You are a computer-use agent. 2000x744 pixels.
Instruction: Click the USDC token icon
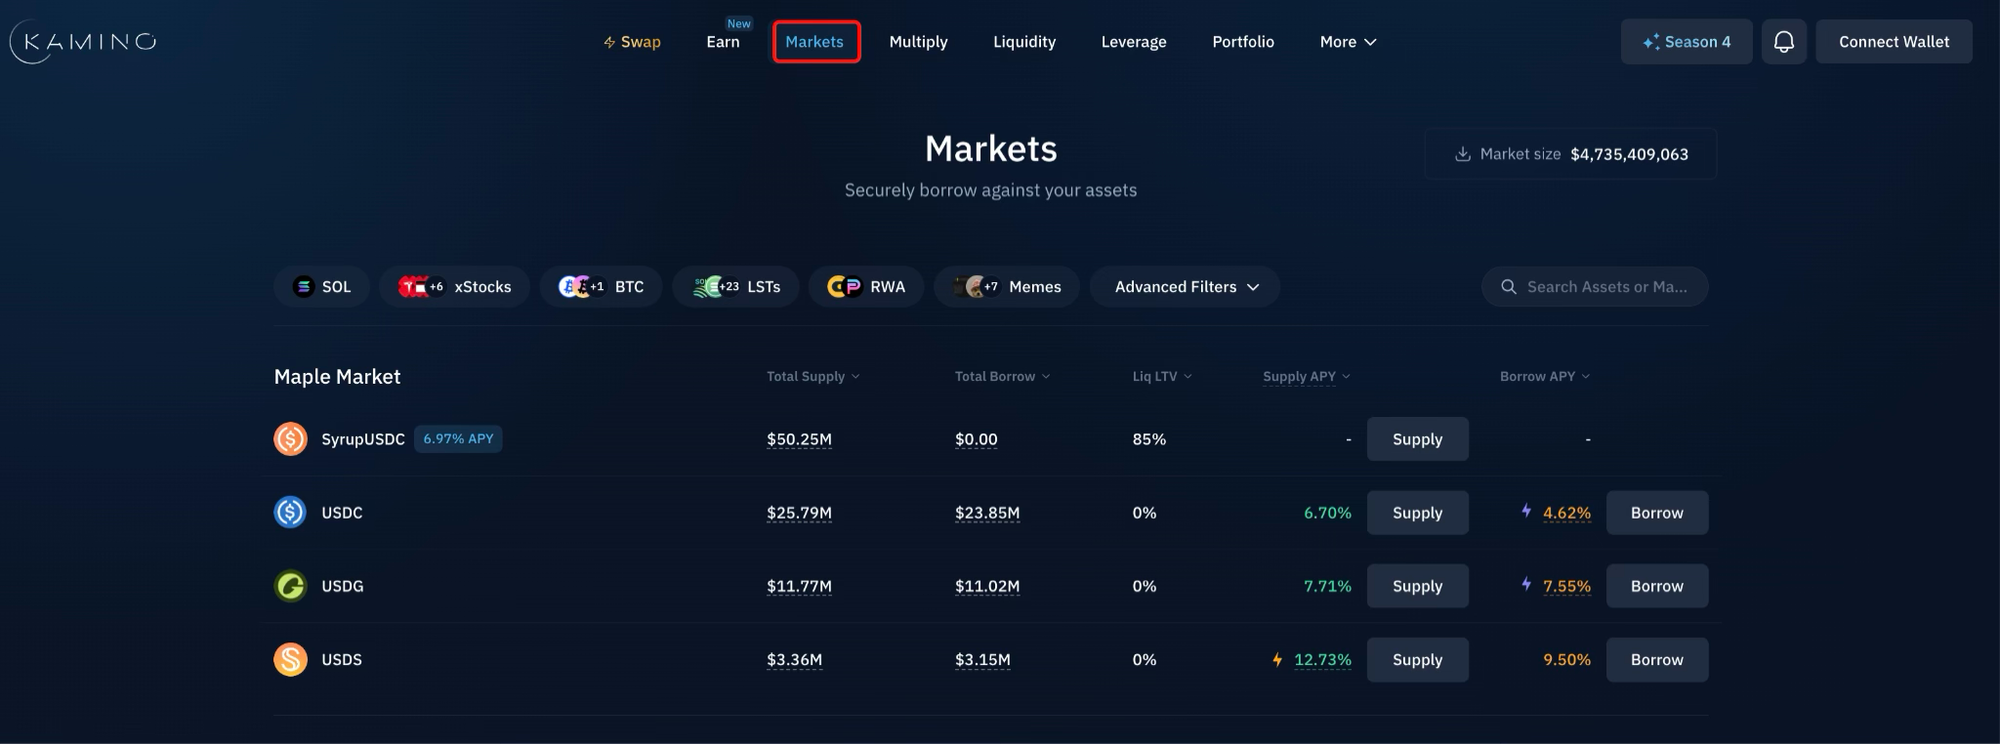tap(290, 513)
